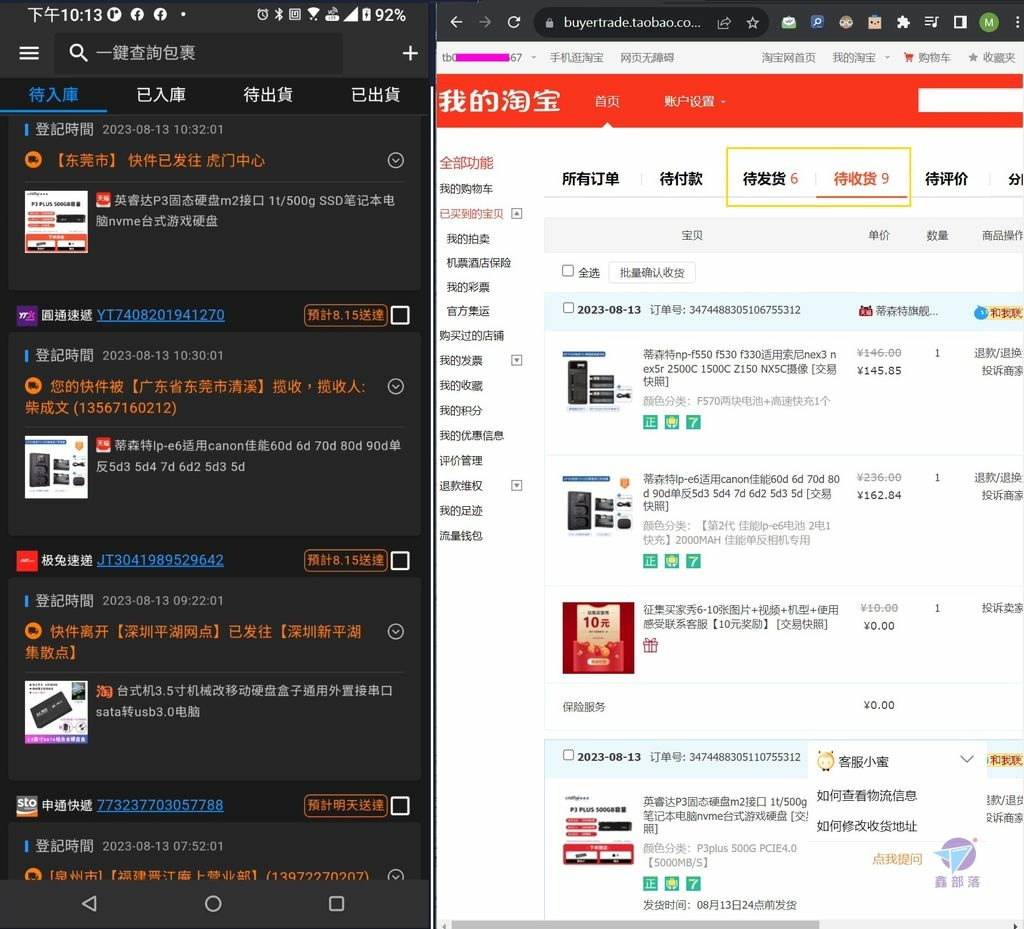The height and width of the screenshot is (929, 1024).
Task: Open Chrome three-dot menu
Action: [1016, 22]
